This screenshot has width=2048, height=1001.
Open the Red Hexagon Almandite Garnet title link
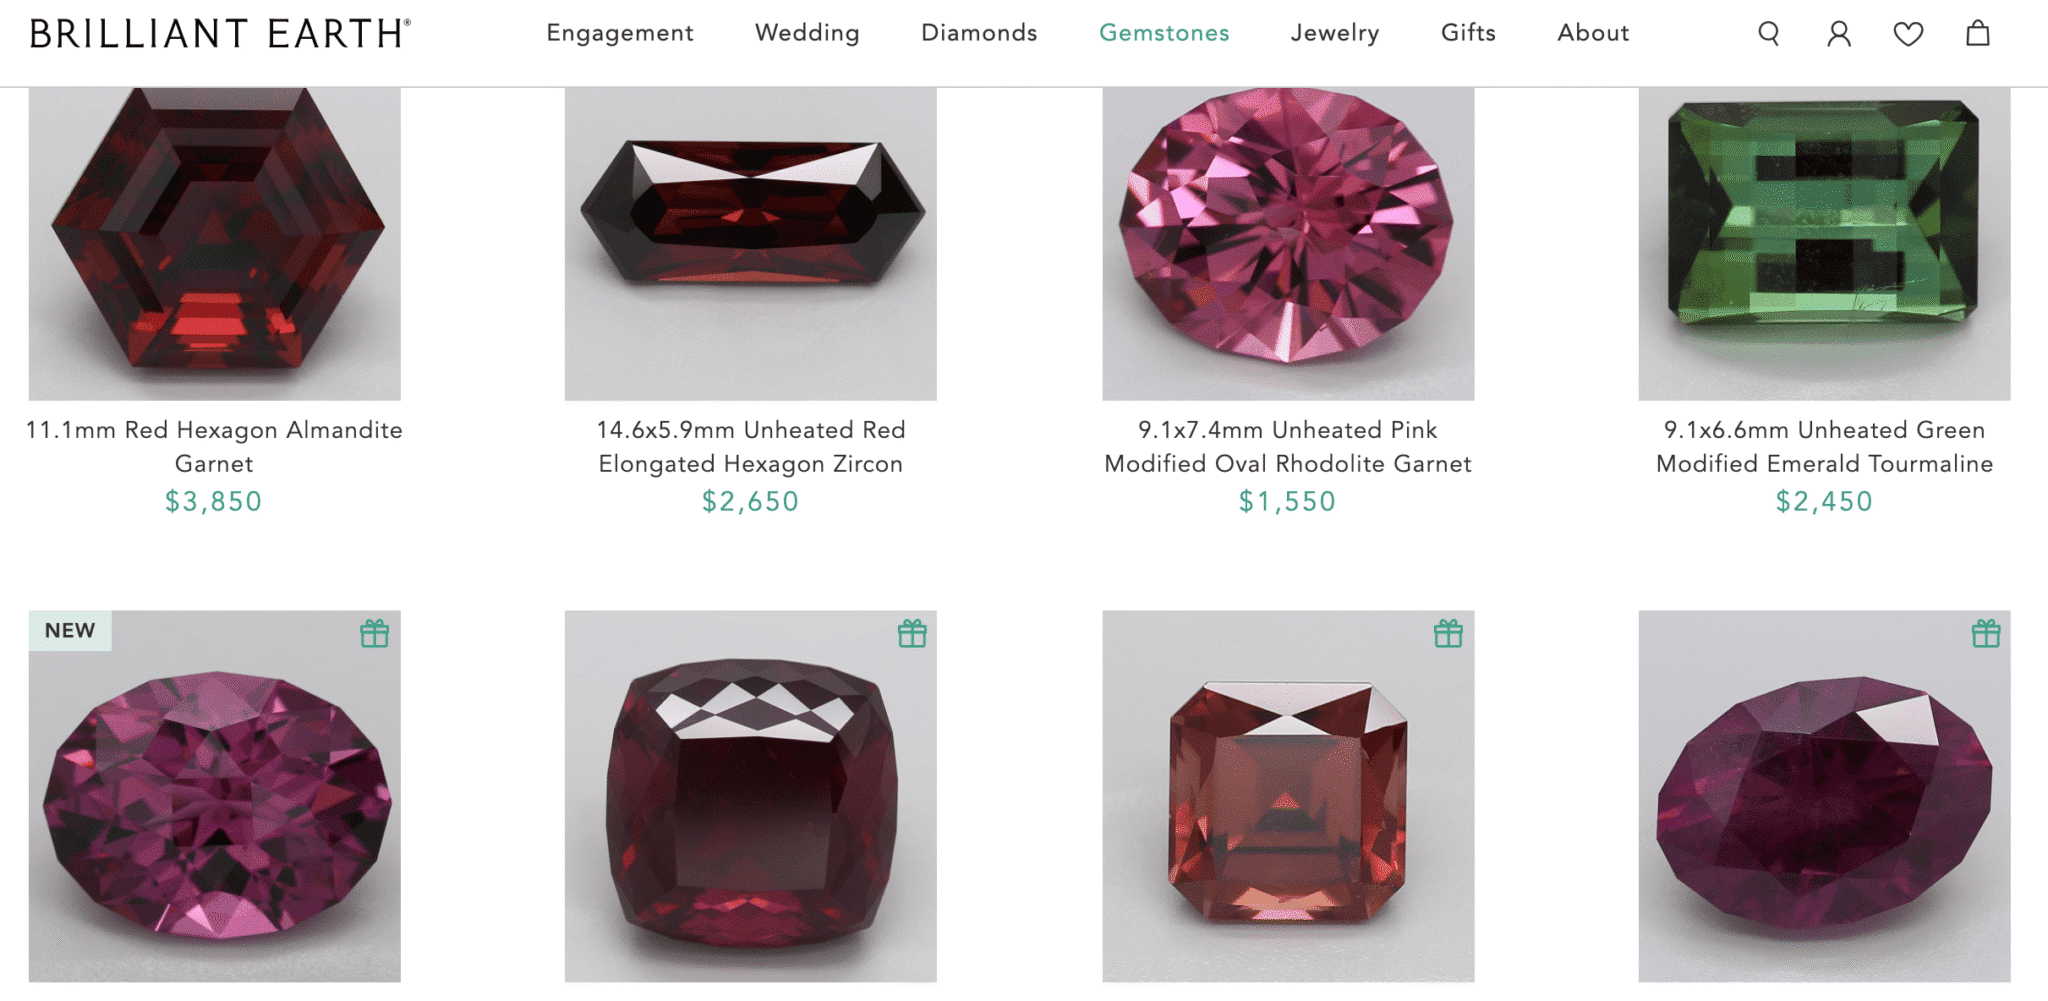(214, 446)
